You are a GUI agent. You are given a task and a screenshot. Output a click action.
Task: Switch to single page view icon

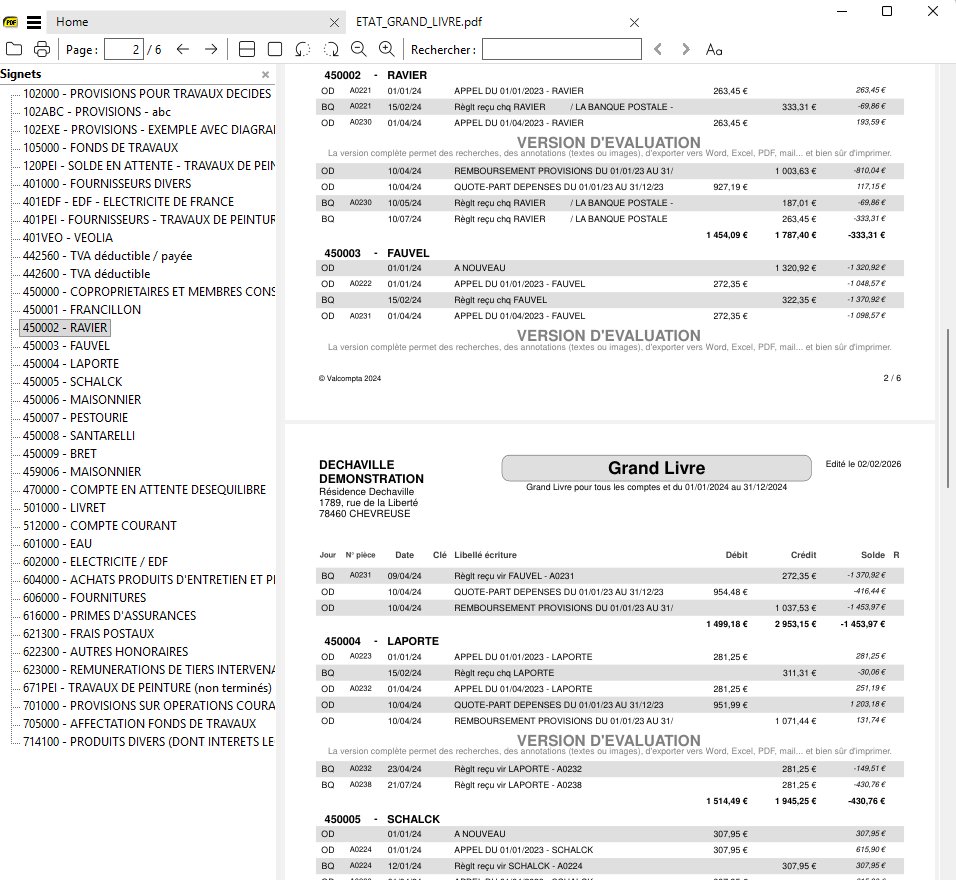275,49
